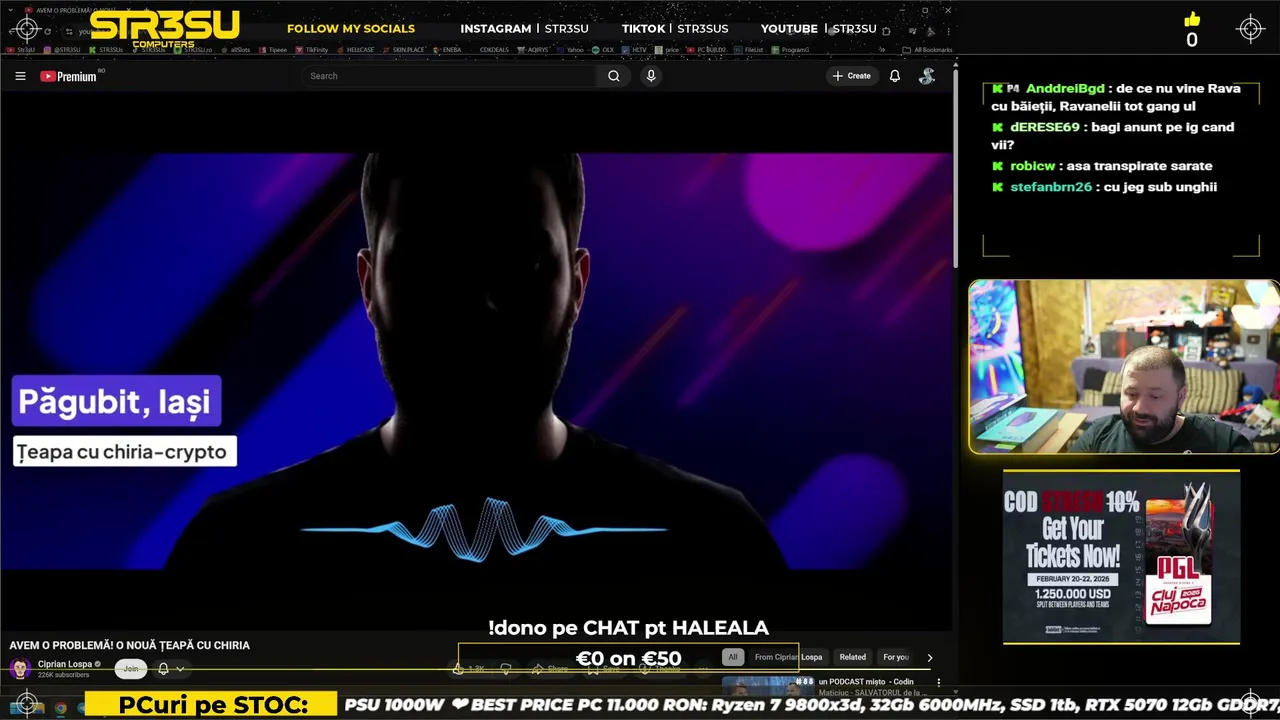The width and height of the screenshot is (1280, 720).
Task: Focus the YouTube Search field
Action: click(x=450, y=76)
